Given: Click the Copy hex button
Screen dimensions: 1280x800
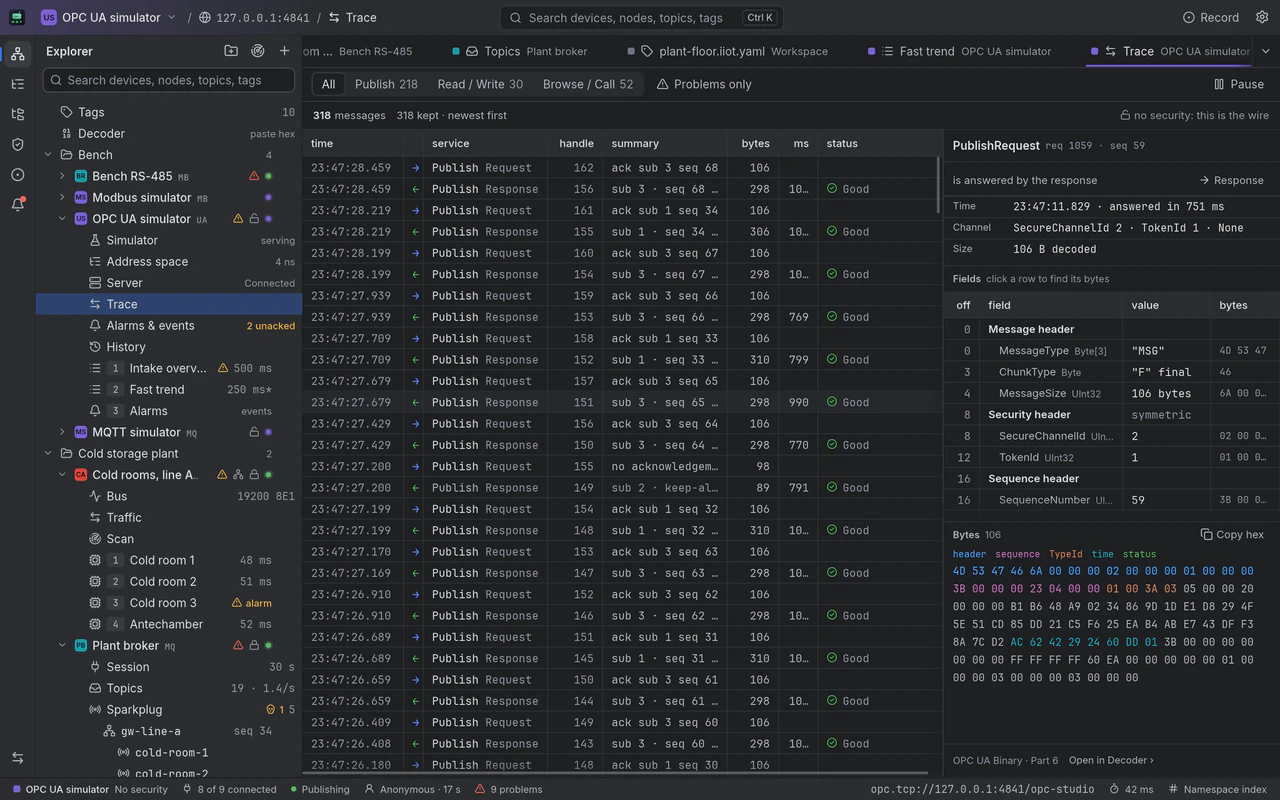Looking at the screenshot, I should 1232,535.
